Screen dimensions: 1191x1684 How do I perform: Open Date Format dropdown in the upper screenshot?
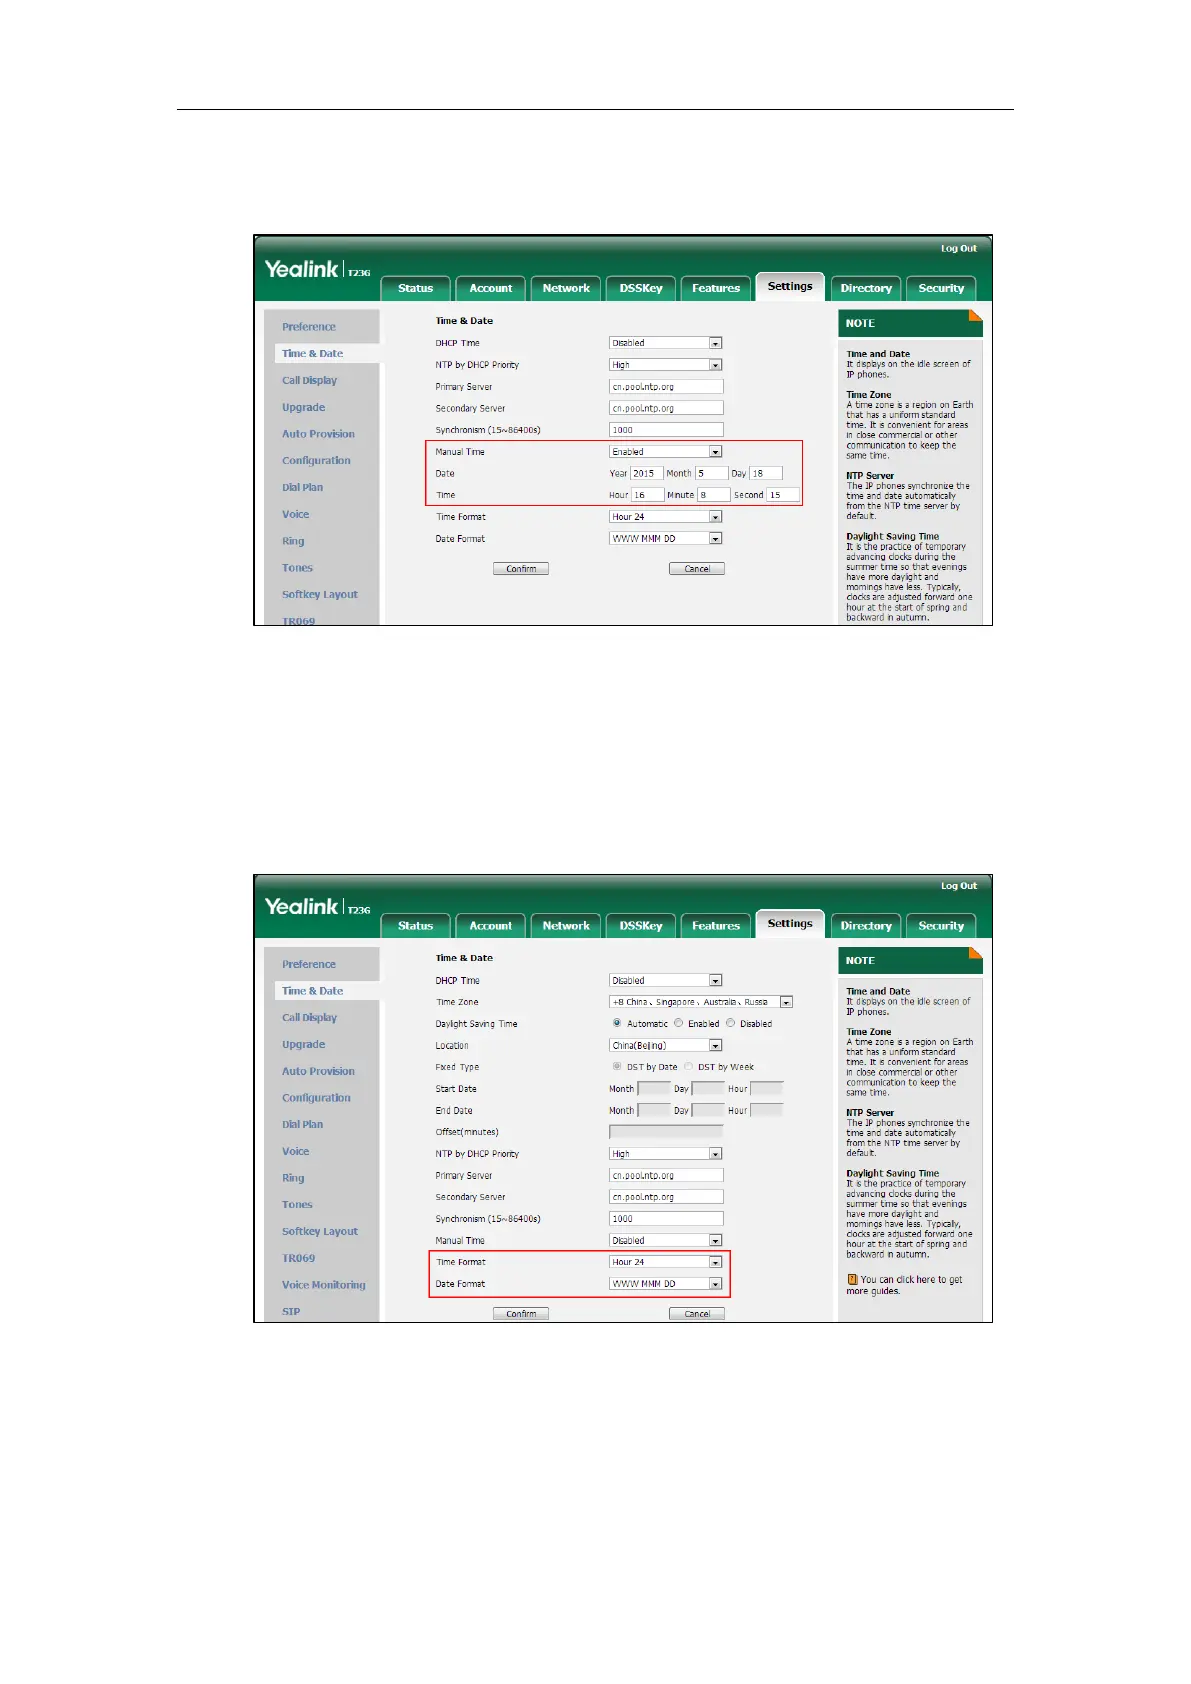click(665, 538)
